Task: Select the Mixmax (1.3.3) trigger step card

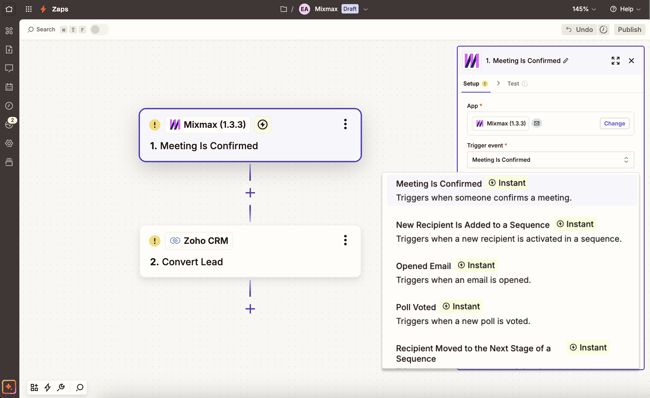Action: click(x=250, y=135)
